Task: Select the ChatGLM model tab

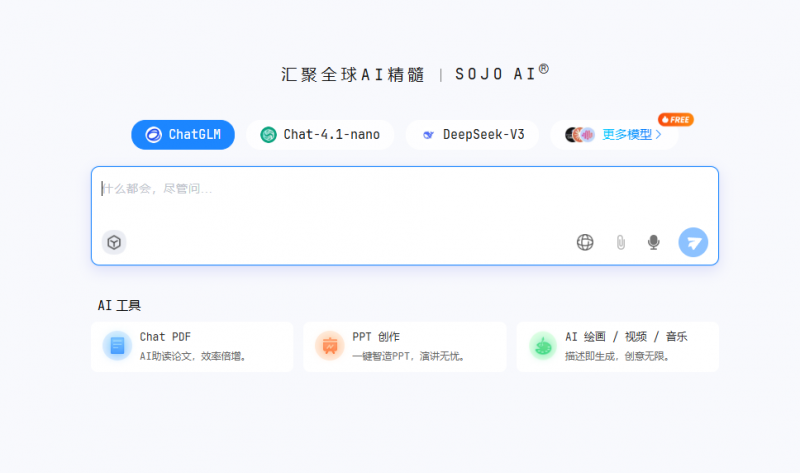Action: [183, 135]
